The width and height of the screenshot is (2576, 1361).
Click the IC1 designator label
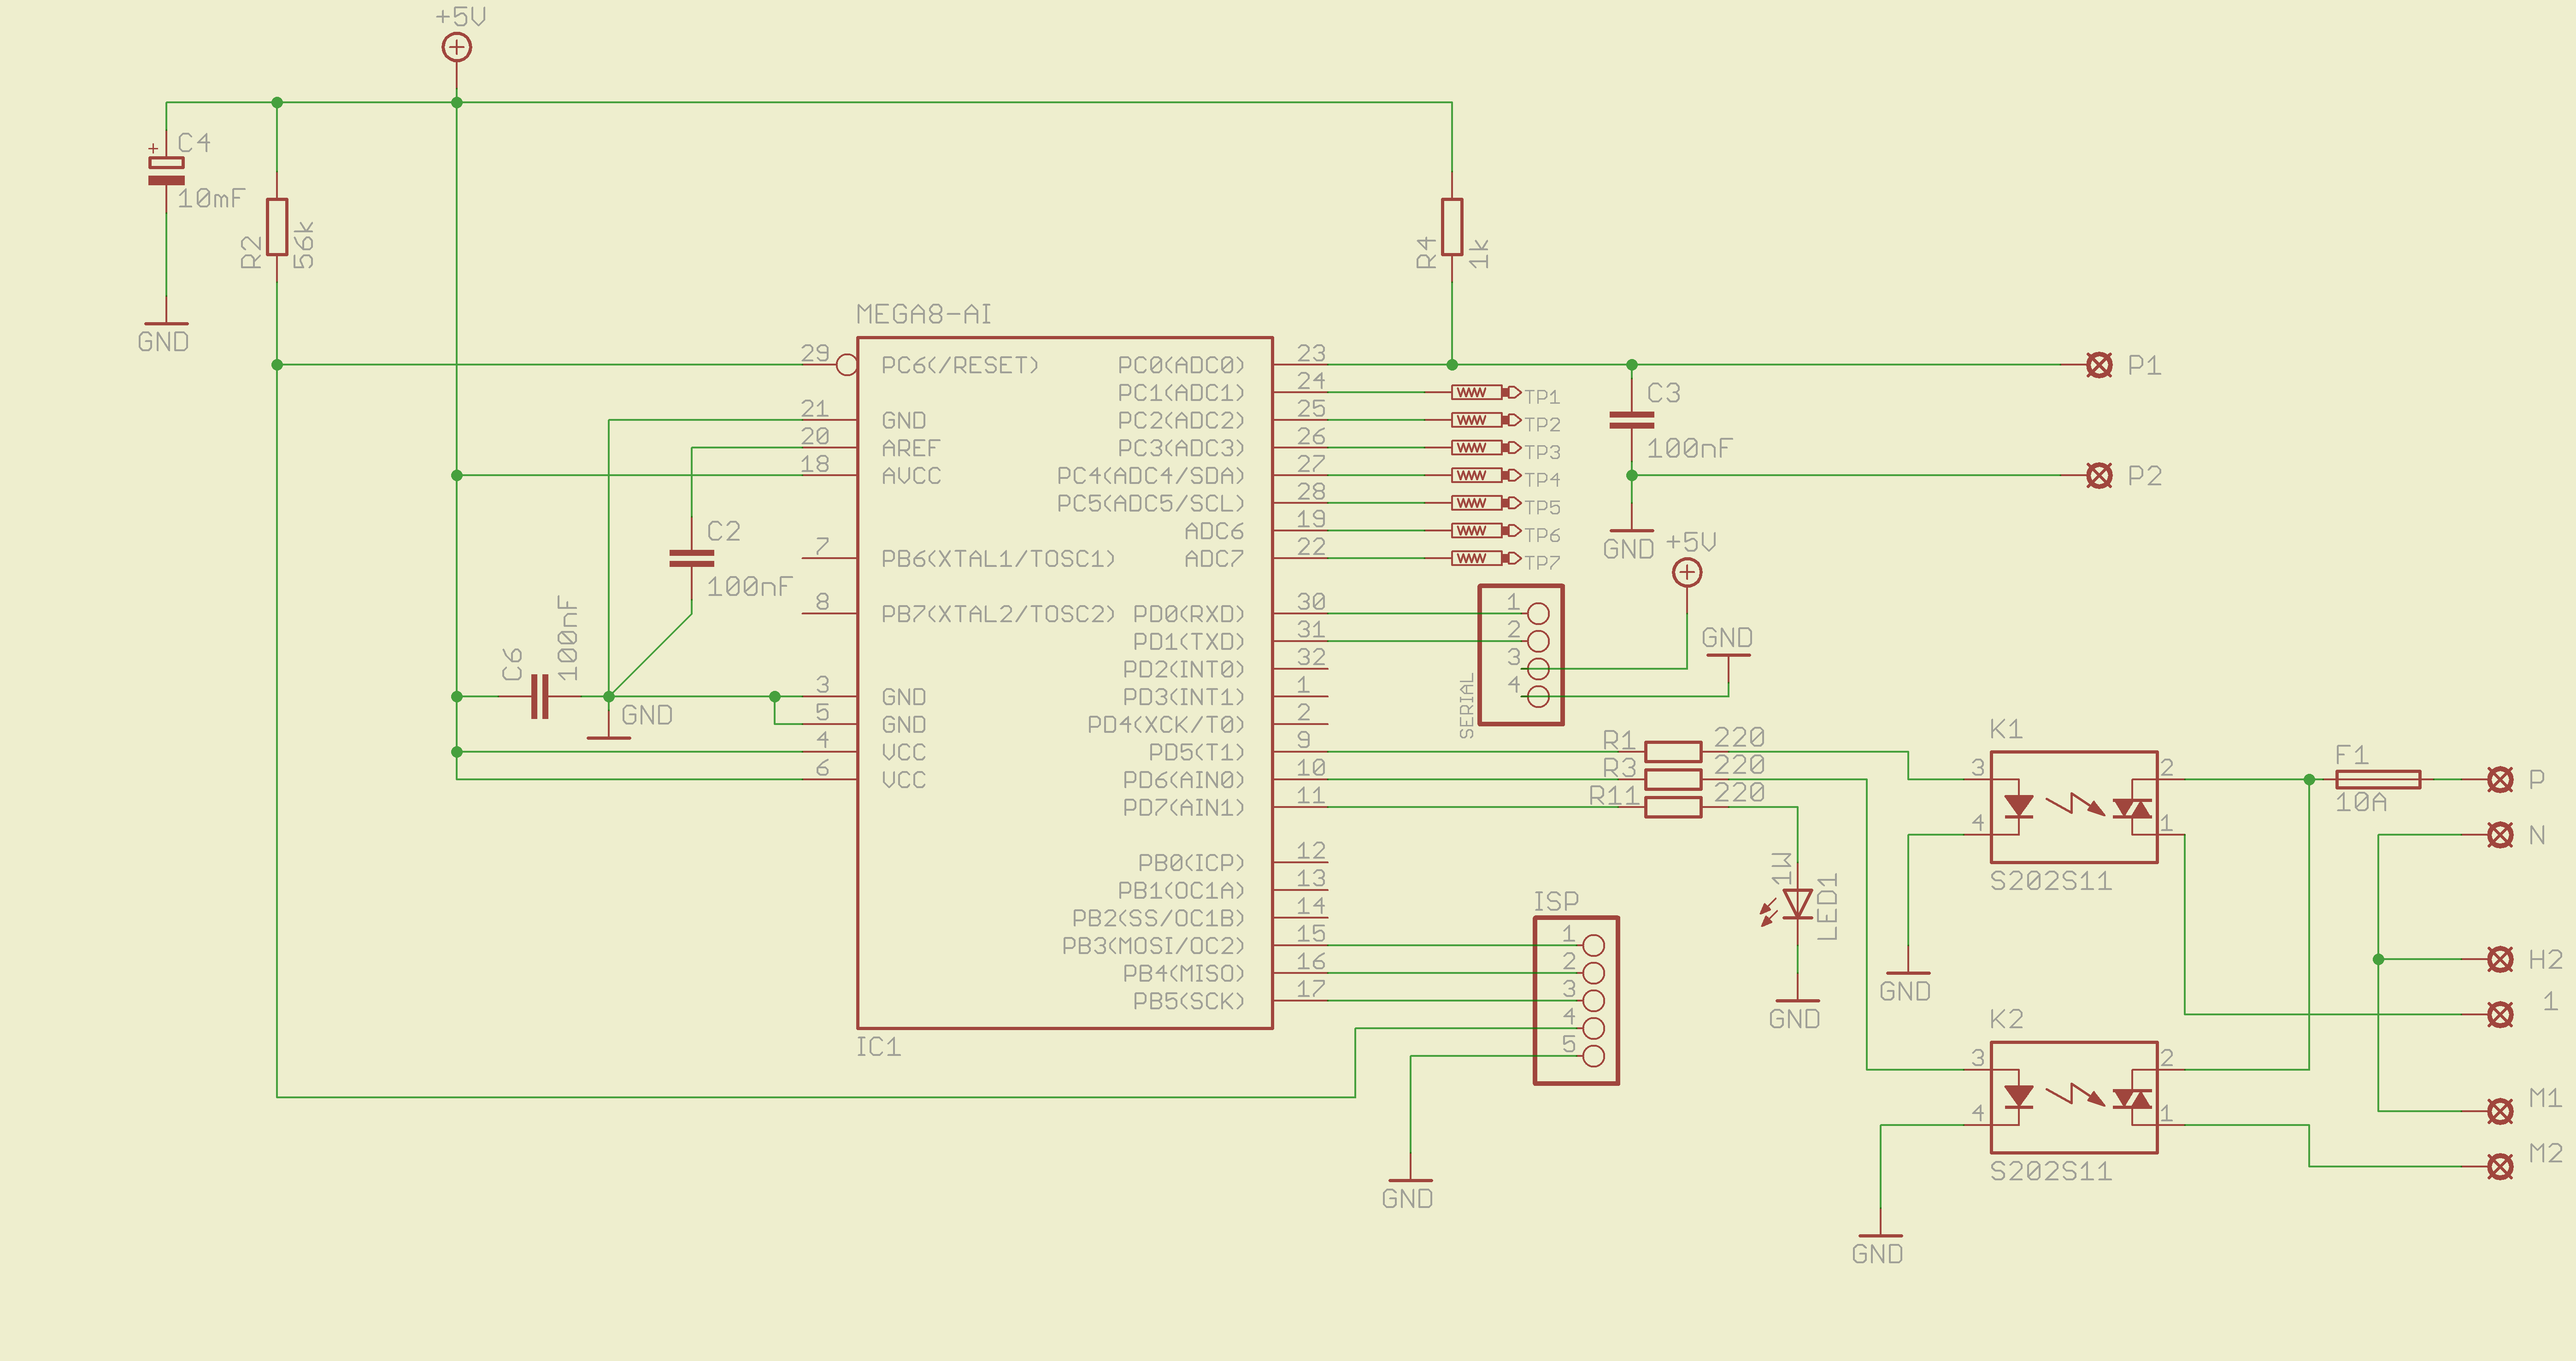pos(878,1047)
